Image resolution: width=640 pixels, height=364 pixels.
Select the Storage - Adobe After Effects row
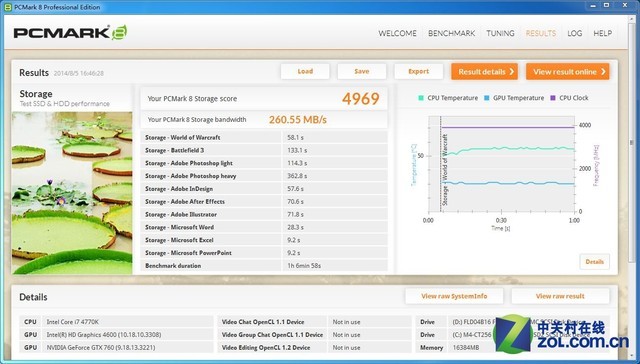264,202
